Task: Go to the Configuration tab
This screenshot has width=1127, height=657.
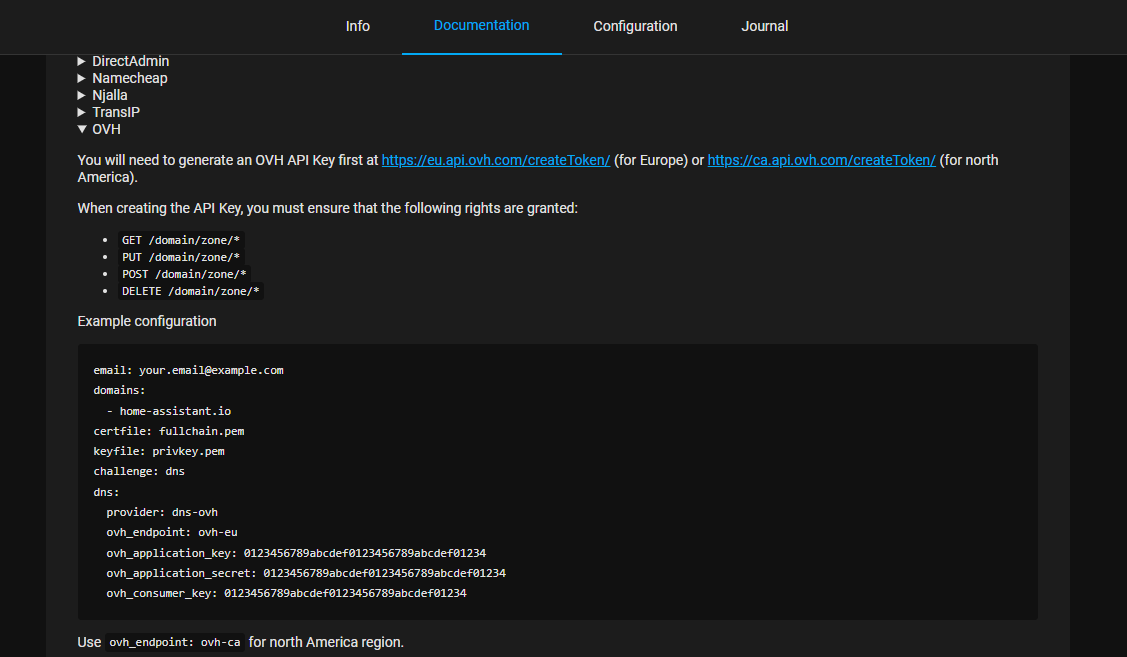Action: [x=635, y=26]
